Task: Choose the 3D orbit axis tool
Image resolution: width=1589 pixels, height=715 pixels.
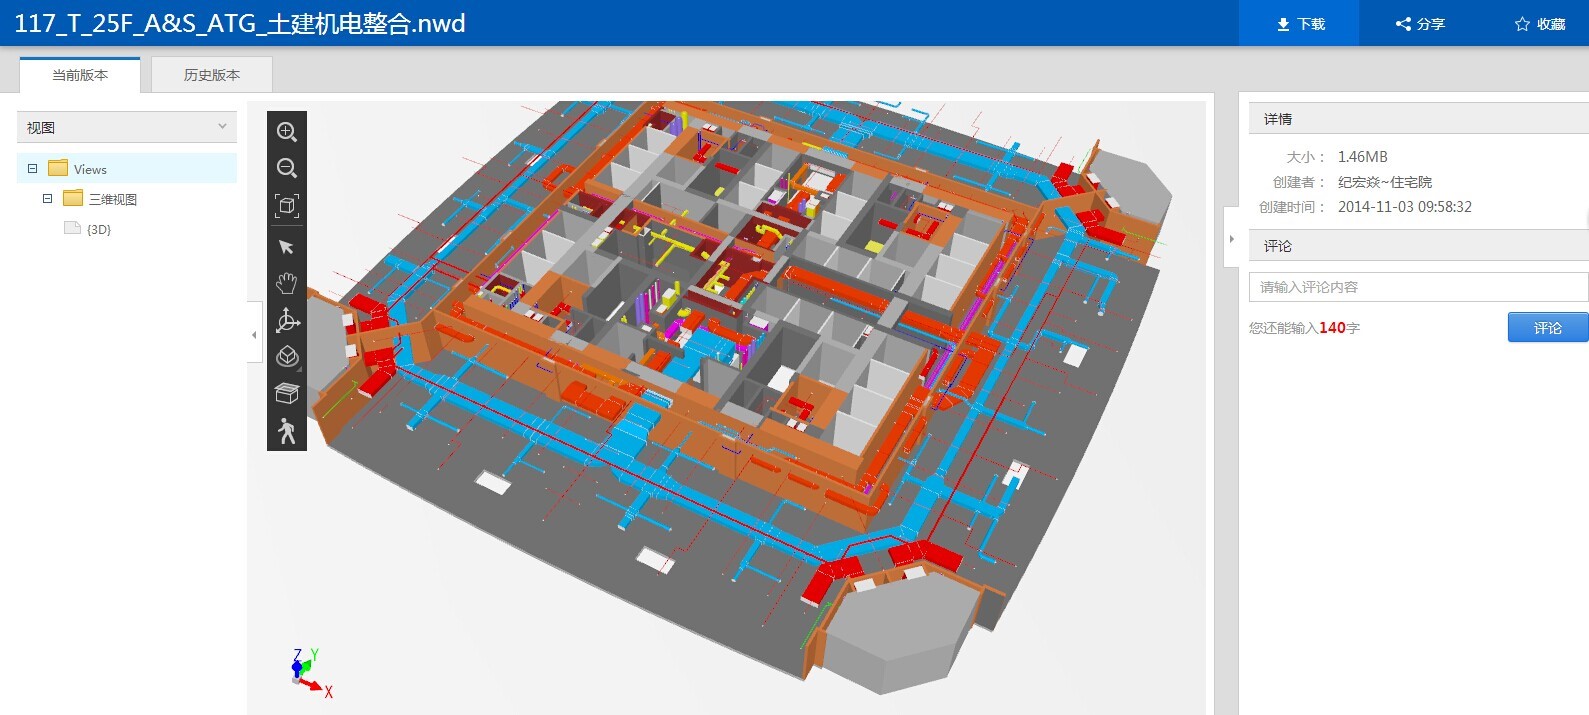Action: (x=287, y=320)
